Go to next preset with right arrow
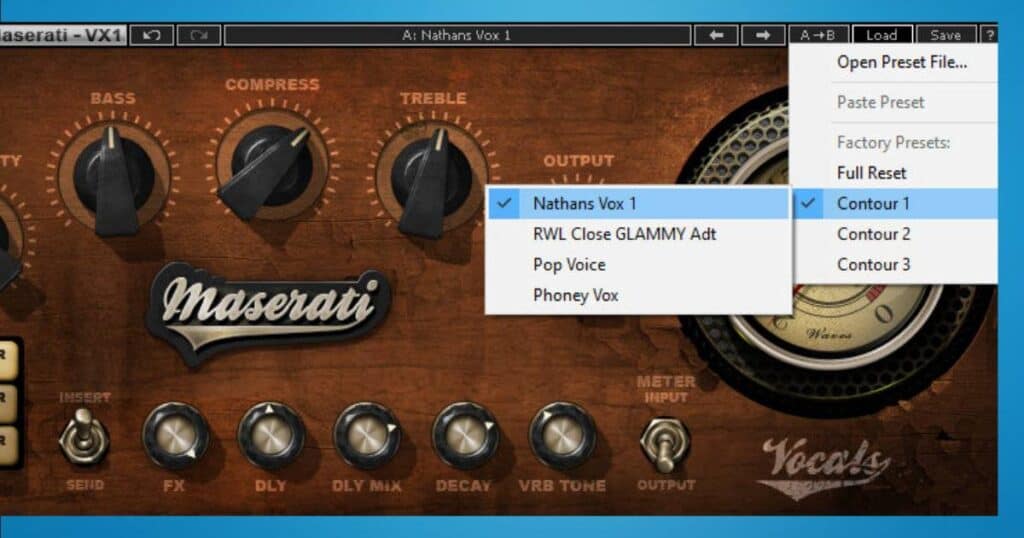This screenshot has height=538, width=1024. pos(763,35)
